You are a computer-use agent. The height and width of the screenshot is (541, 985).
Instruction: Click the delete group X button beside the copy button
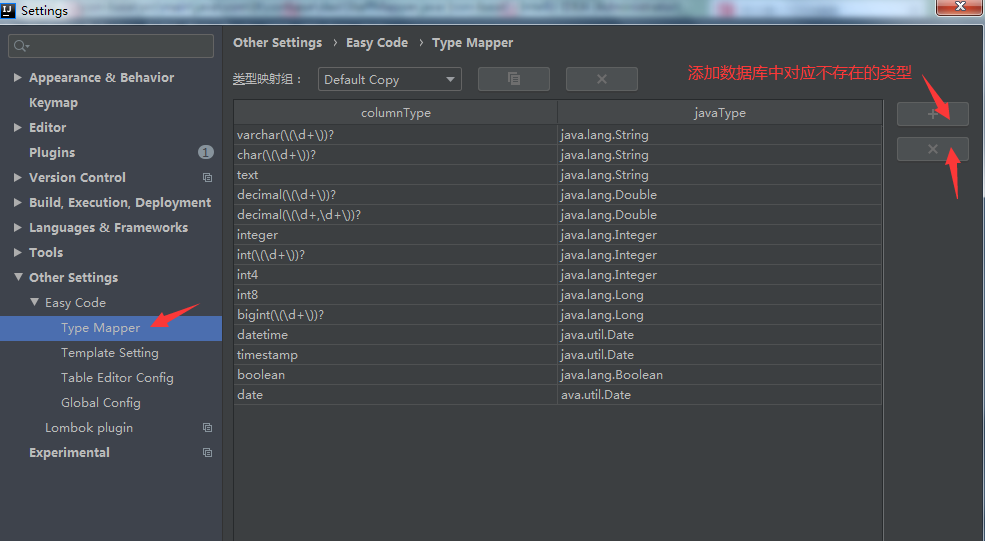tap(602, 79)
